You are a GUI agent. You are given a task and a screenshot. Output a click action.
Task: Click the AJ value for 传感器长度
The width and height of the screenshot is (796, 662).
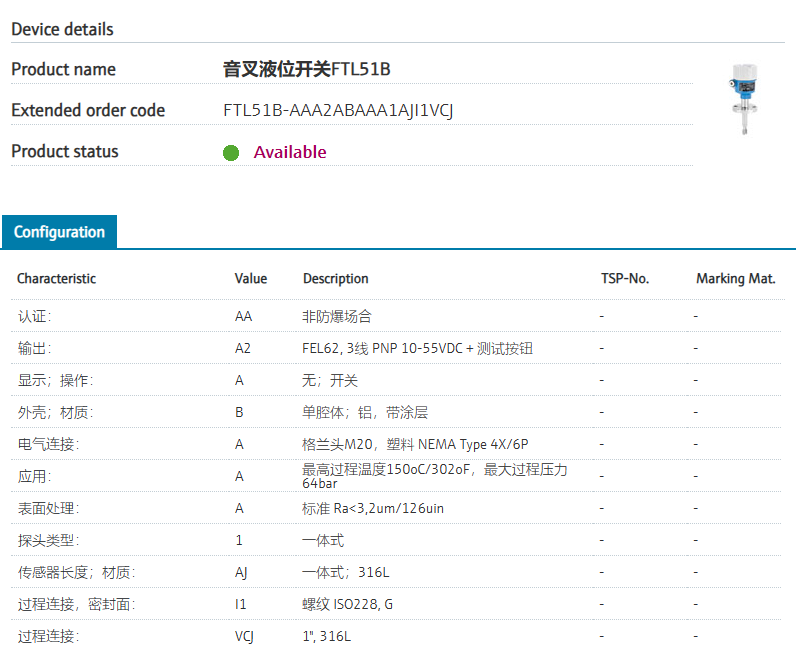click(x=242, y=572)
